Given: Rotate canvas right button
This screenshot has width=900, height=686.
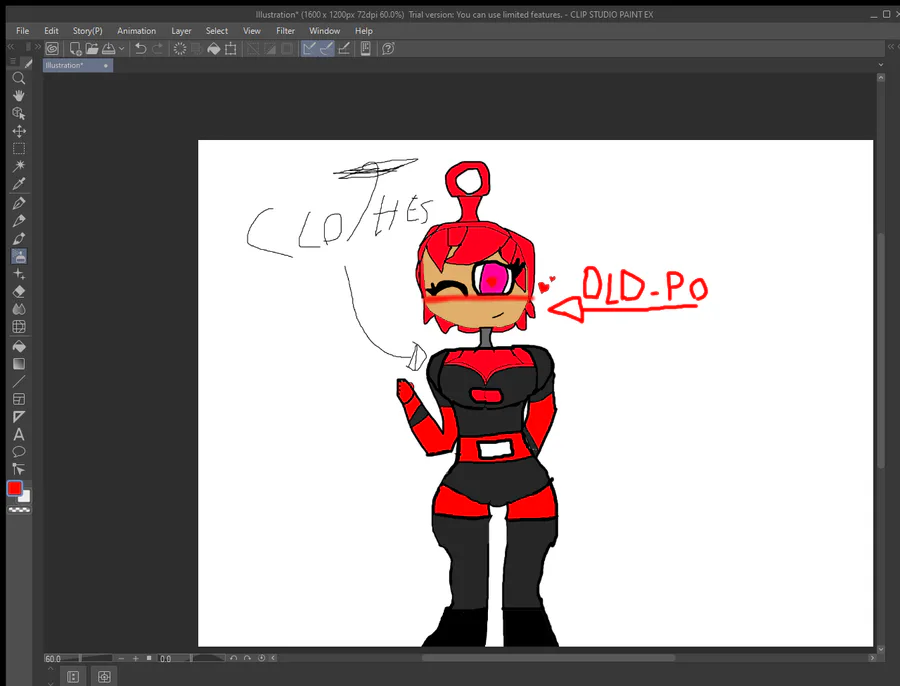Looking at the screenshot, I should (247, 658).
